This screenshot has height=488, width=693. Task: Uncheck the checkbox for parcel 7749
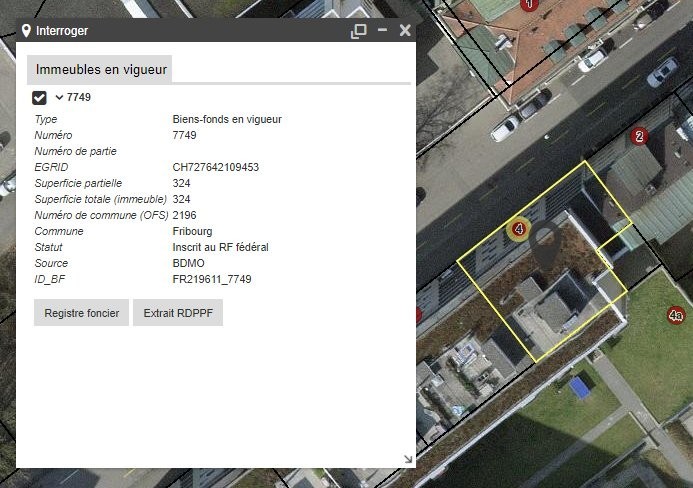coord(40,97)
